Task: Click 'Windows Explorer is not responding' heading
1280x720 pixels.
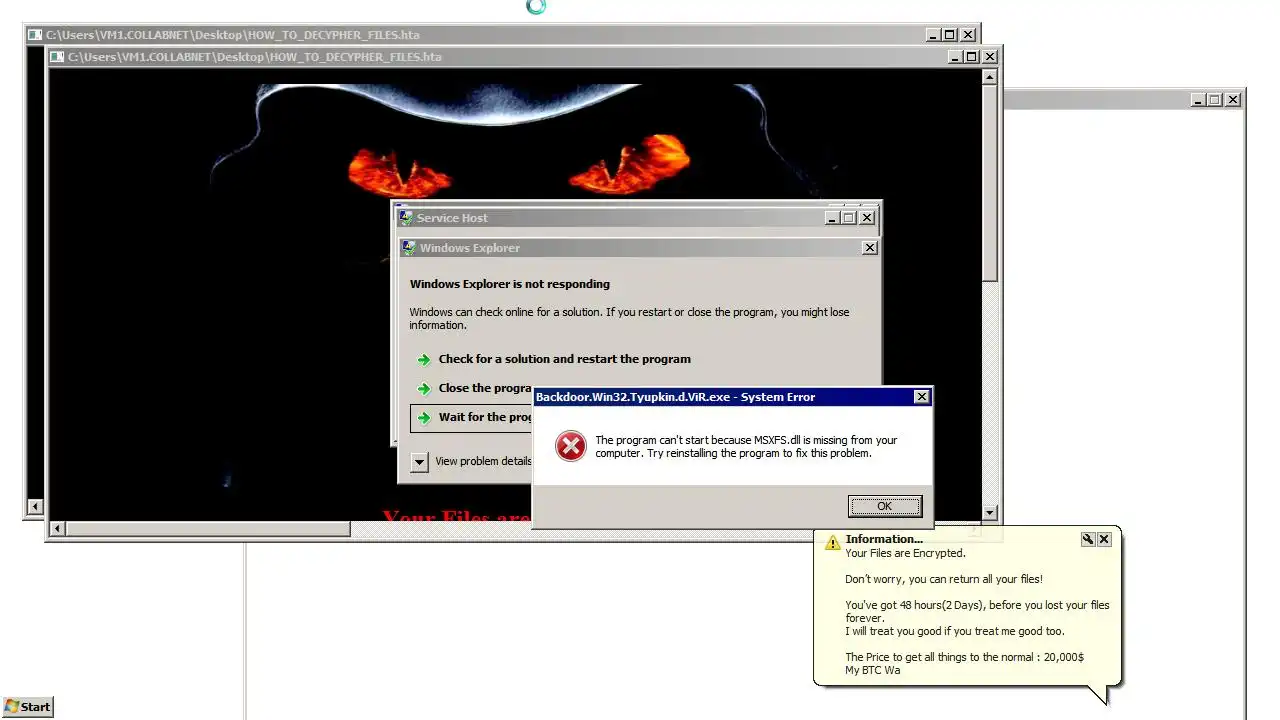Action: point(510,284)
